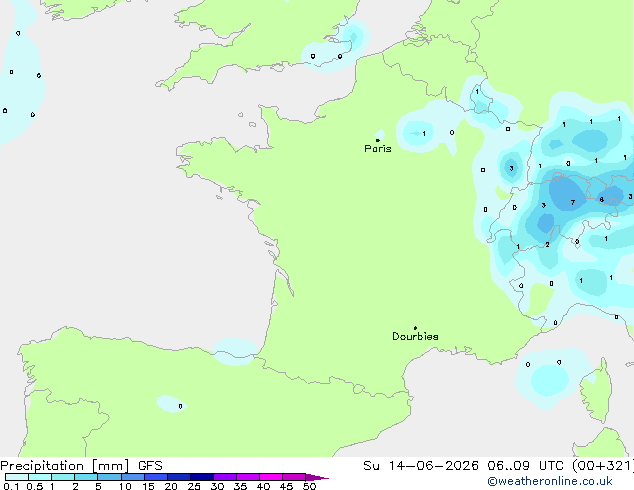The width and height of the screenshot is (634, 490).
Task: Click the 40–45 mm magenta legend box
Action: pyautogui.click(x=271, y=477)
